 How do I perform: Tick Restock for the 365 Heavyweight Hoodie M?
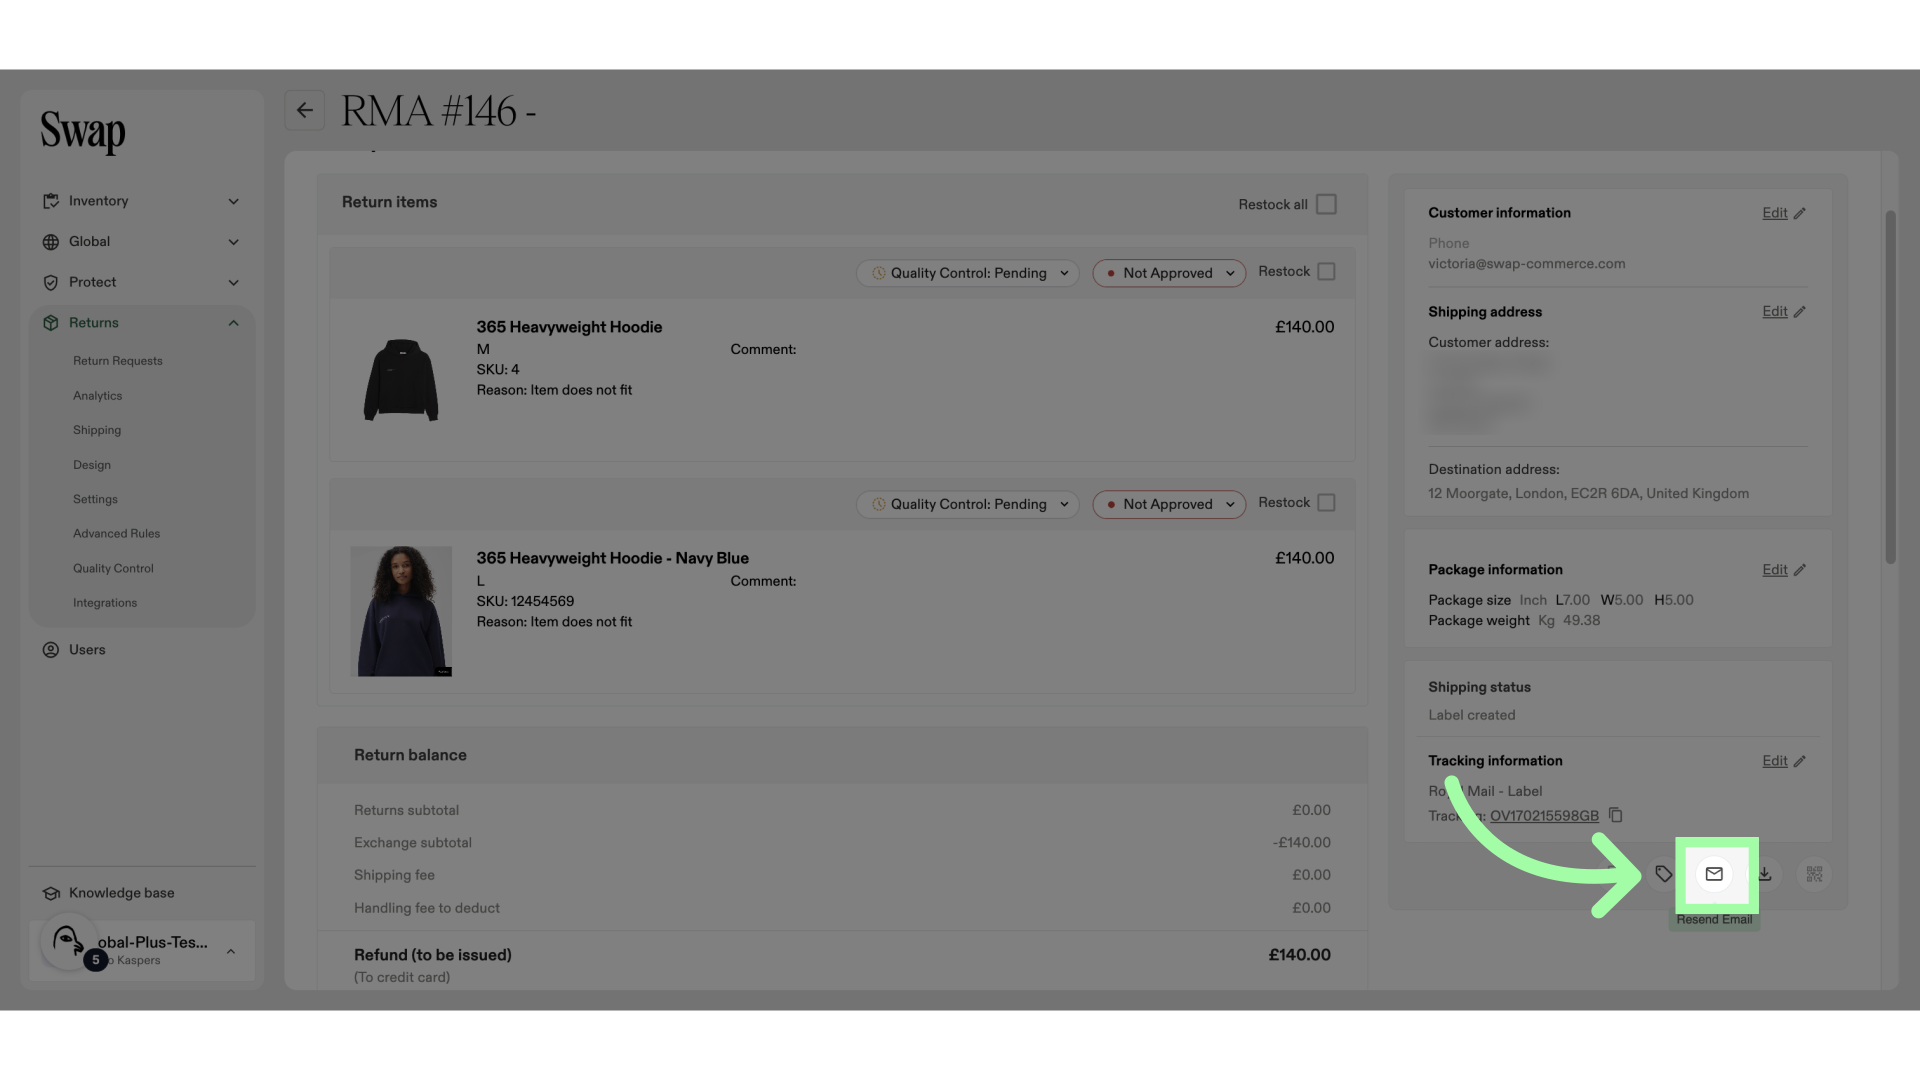(x=1326, y=272)
